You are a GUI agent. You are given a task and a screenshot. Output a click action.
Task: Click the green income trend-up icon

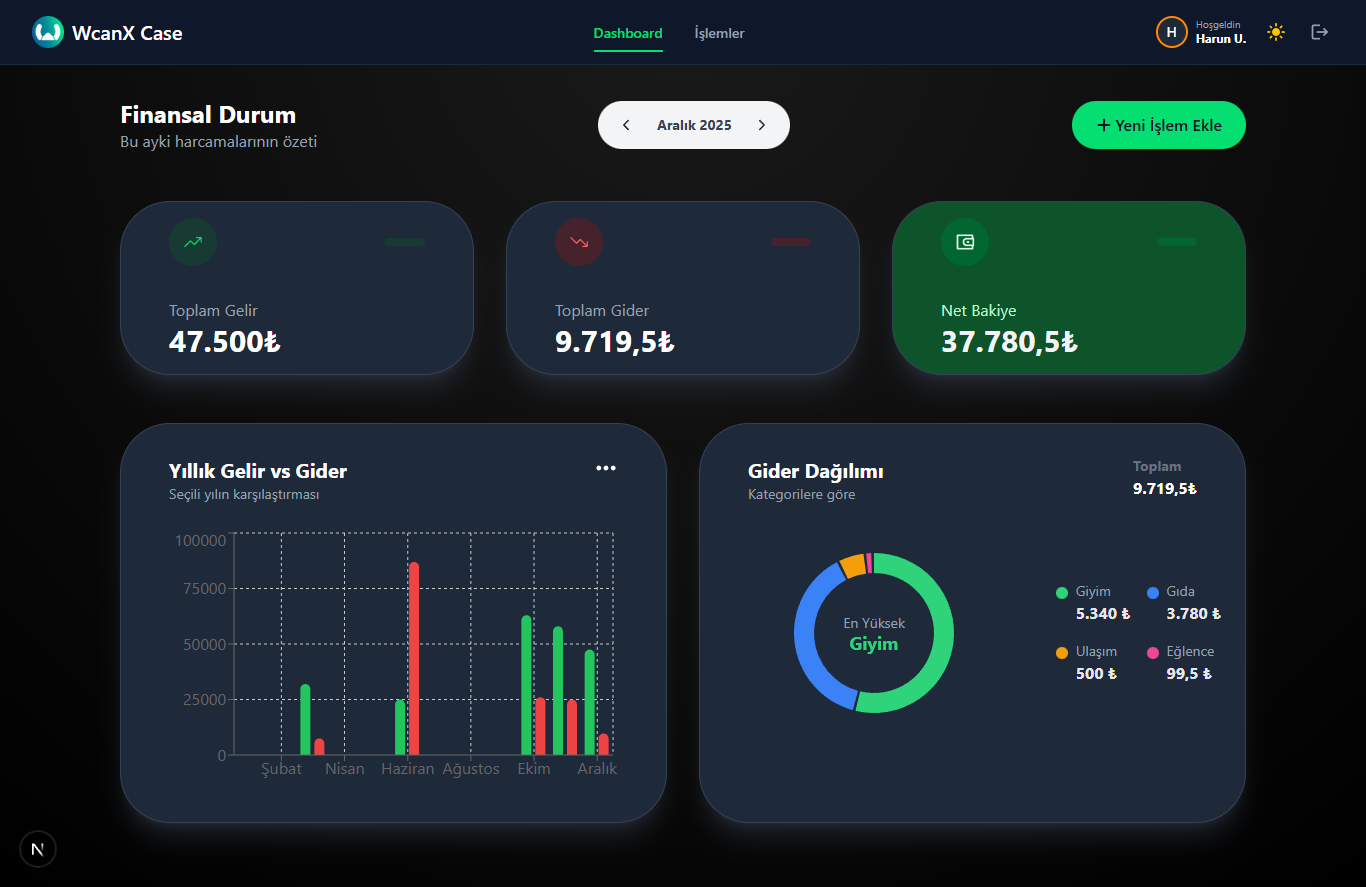tap(193, 242)
